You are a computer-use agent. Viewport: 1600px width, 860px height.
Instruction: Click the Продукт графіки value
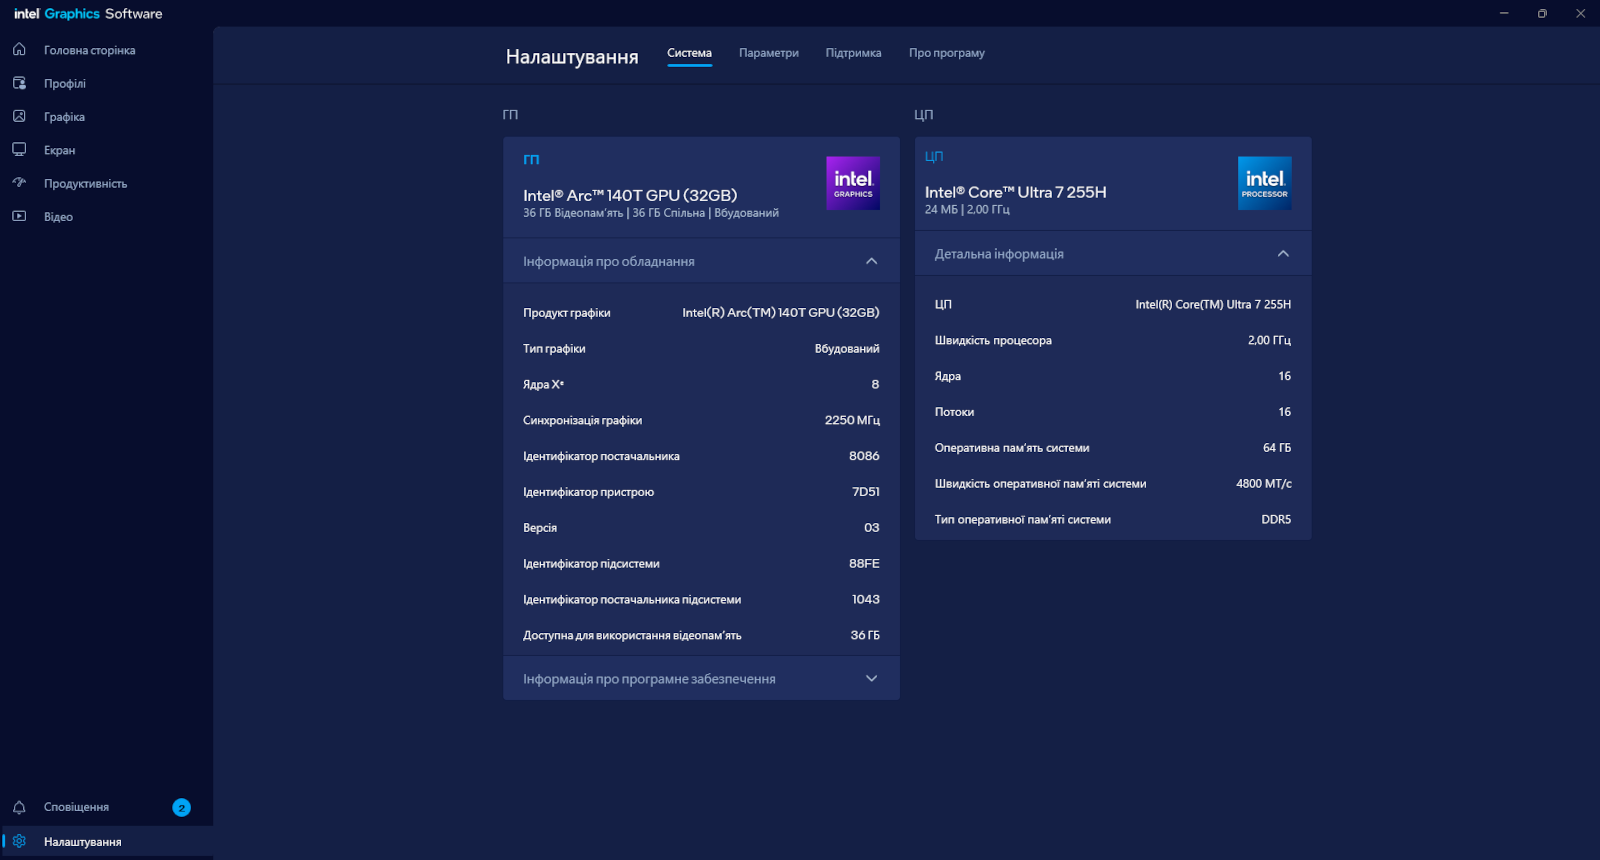[x=781, y=313]
